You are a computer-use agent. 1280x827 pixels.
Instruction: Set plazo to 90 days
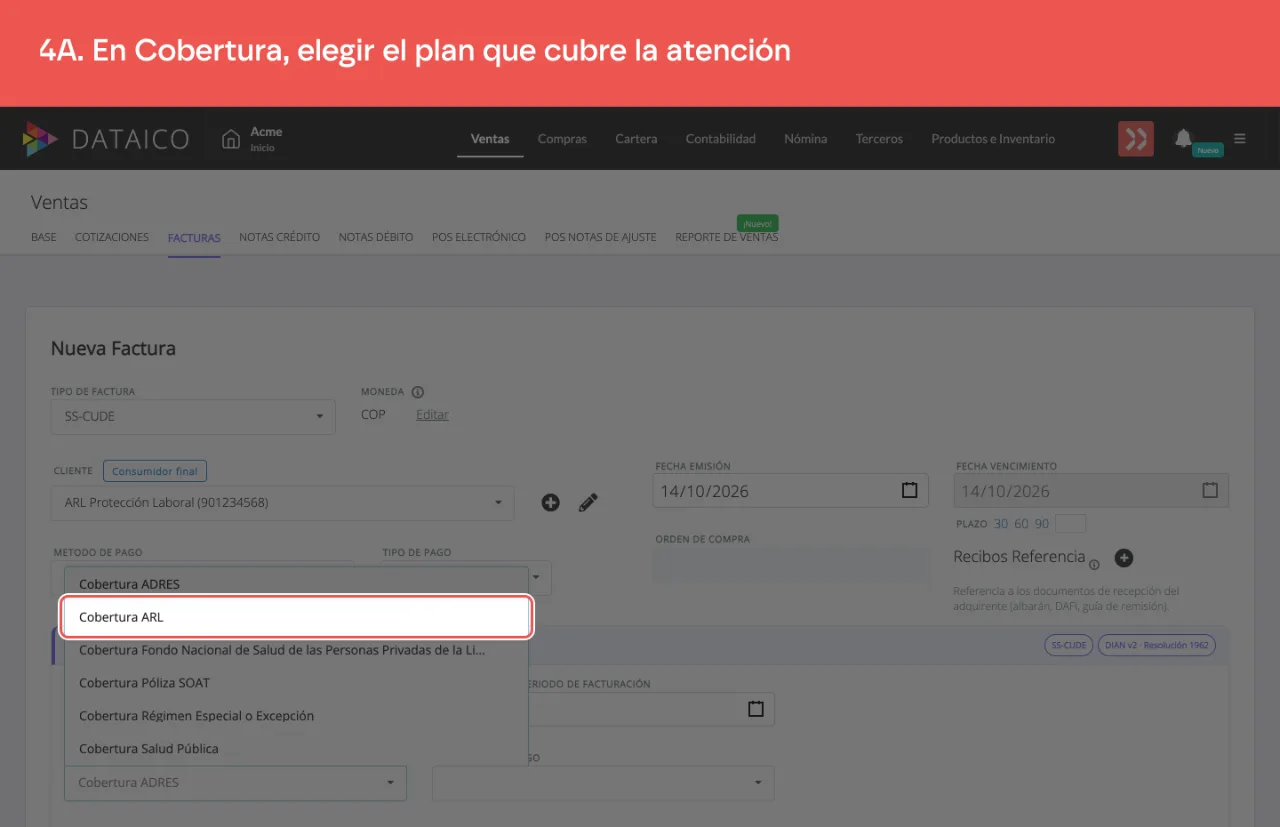[1042, 524]
